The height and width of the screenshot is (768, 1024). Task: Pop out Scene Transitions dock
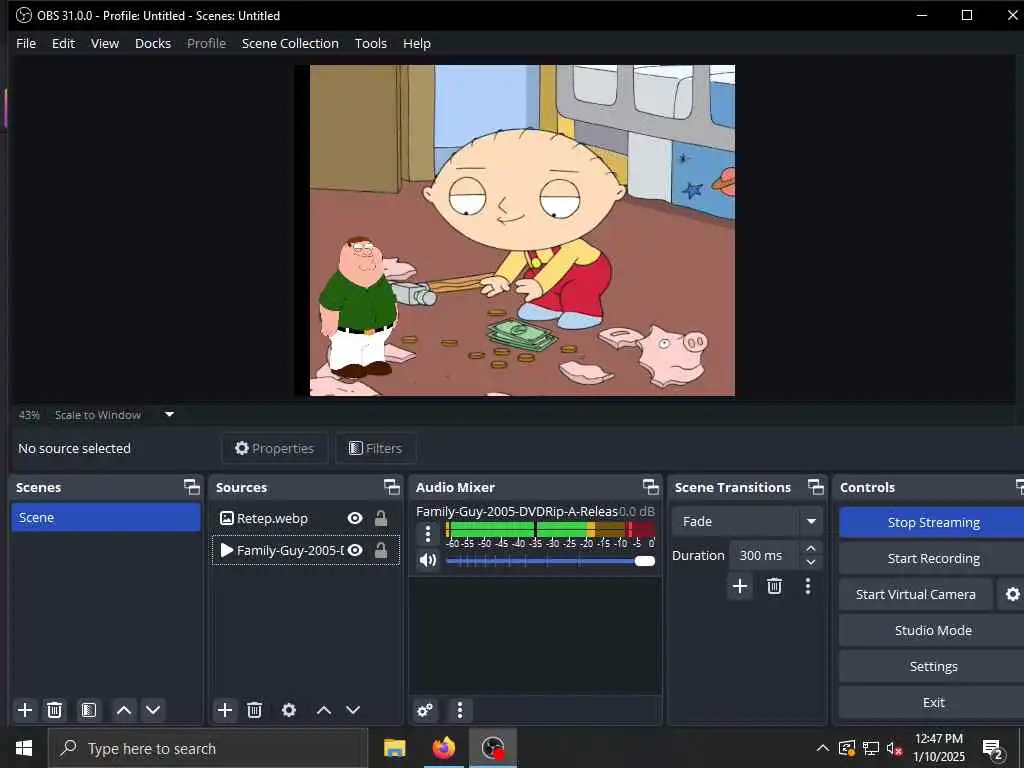tap(816, 487)
